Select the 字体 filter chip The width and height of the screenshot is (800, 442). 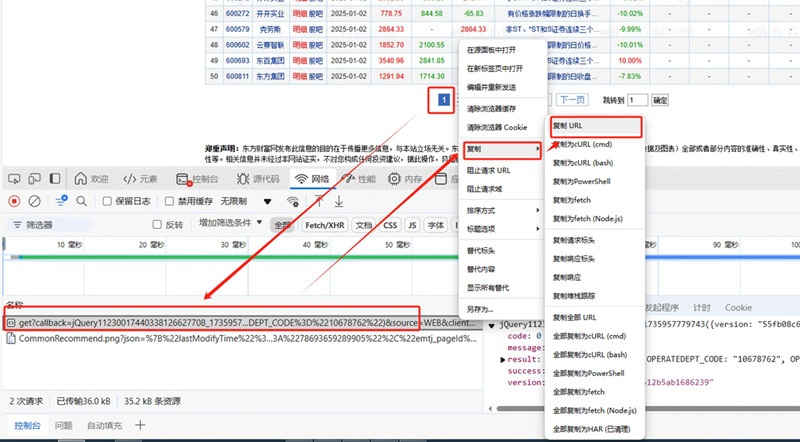435,225
